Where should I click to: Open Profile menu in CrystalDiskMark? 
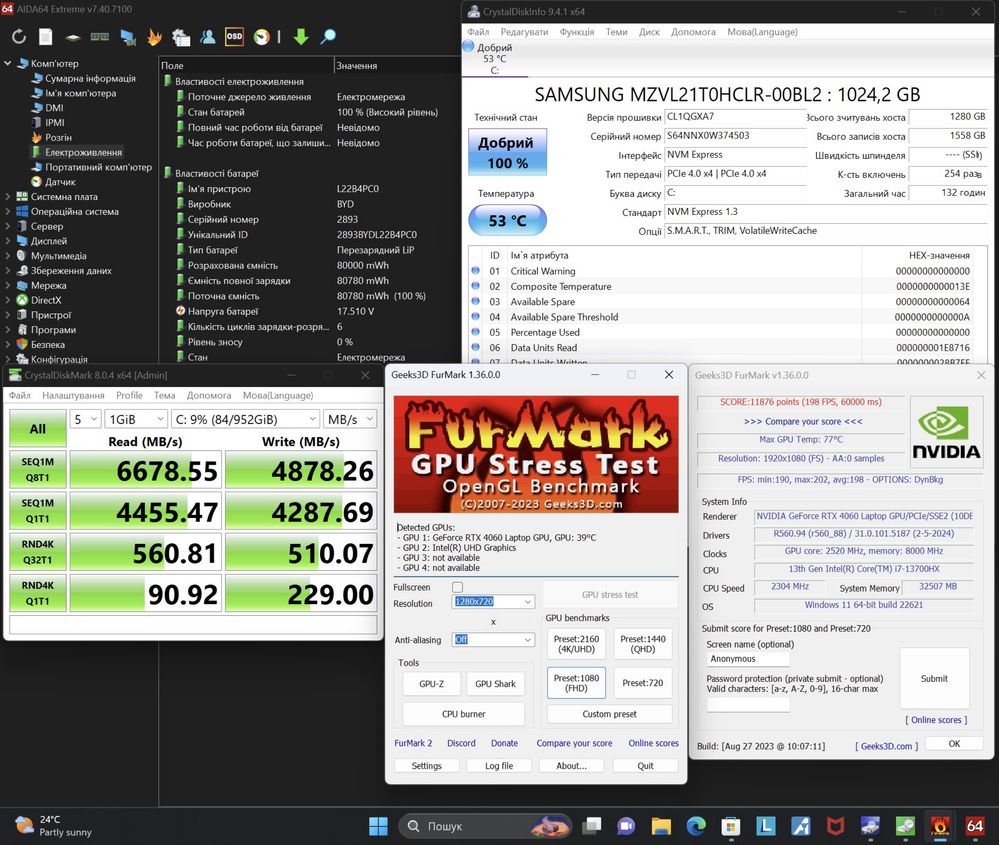click(129, 395)
